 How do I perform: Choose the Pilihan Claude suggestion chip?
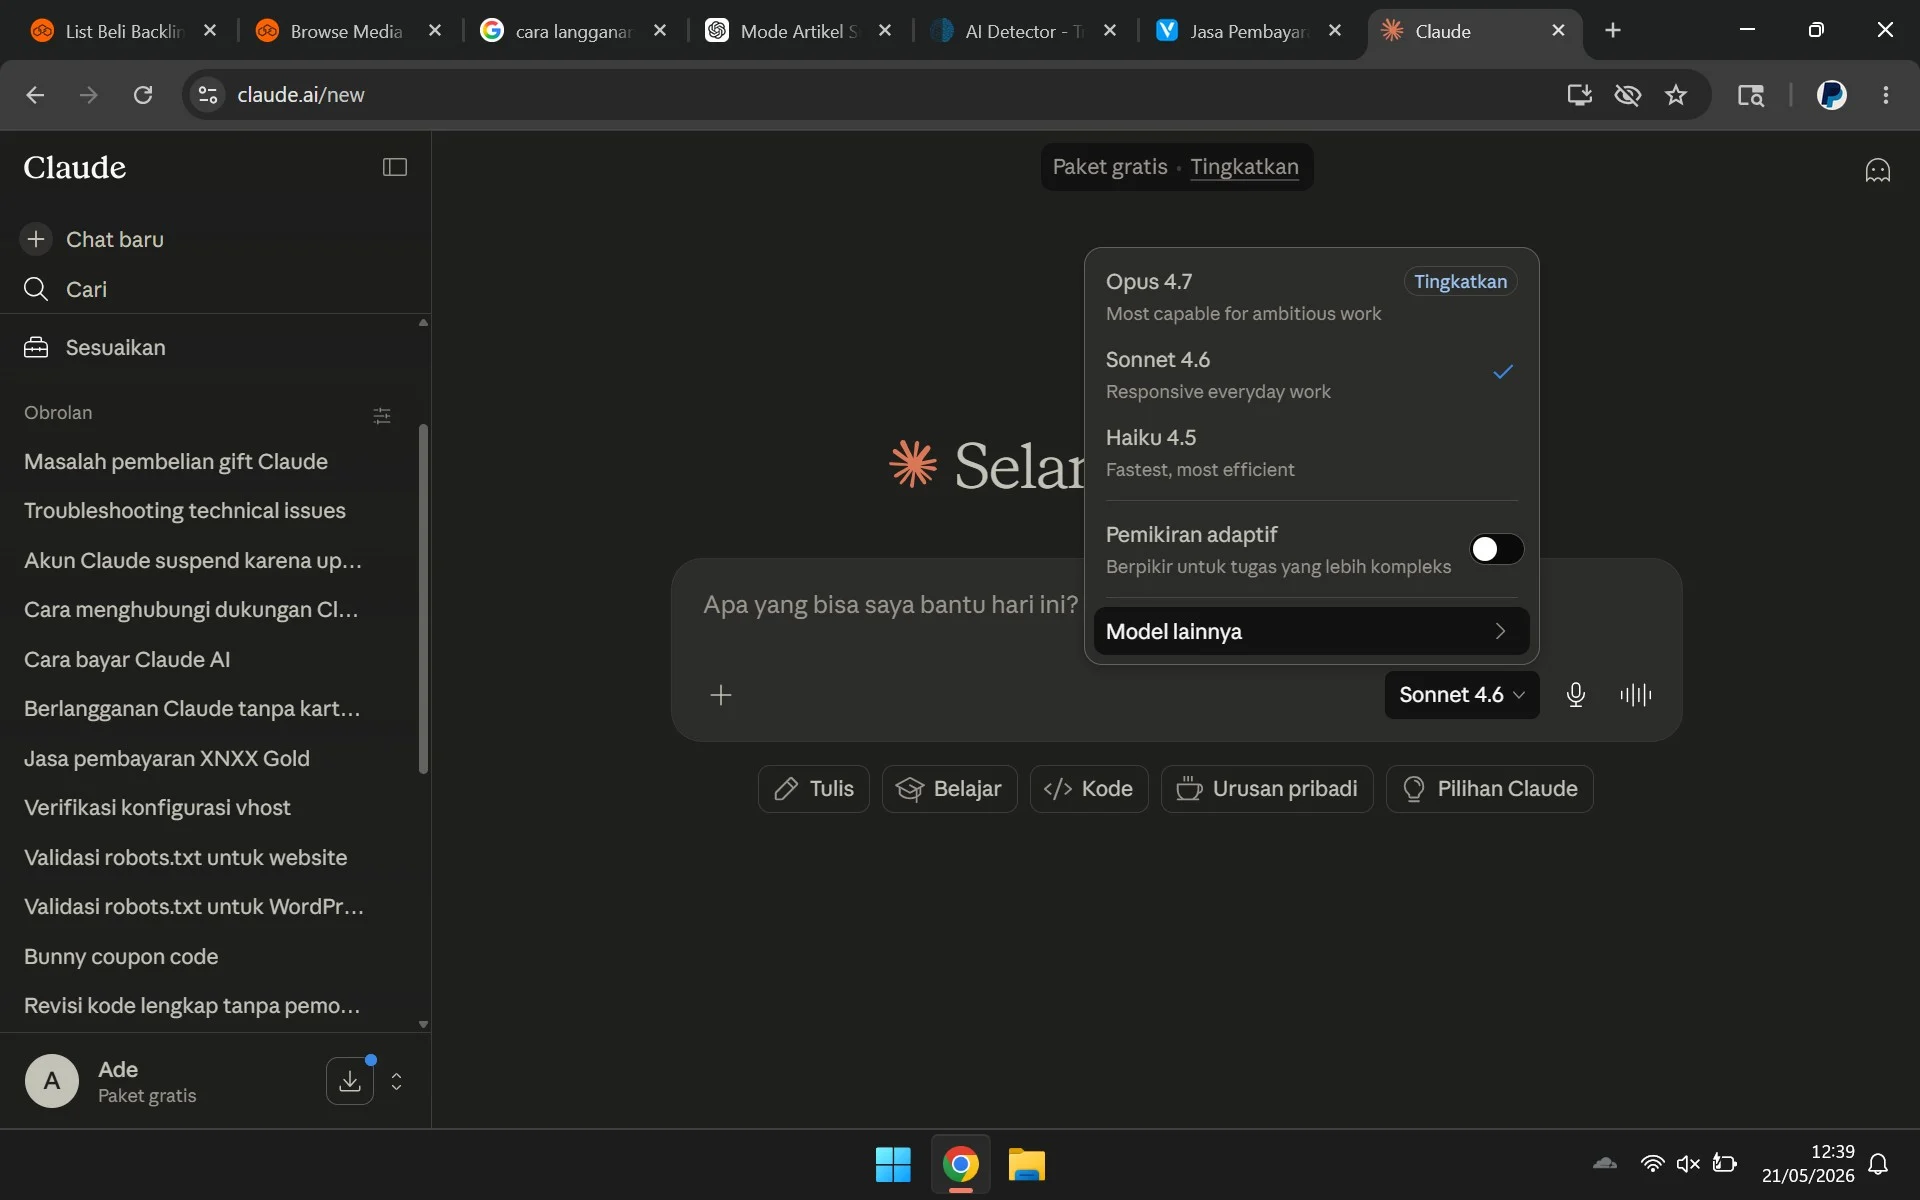click(x=1490, y=789)
